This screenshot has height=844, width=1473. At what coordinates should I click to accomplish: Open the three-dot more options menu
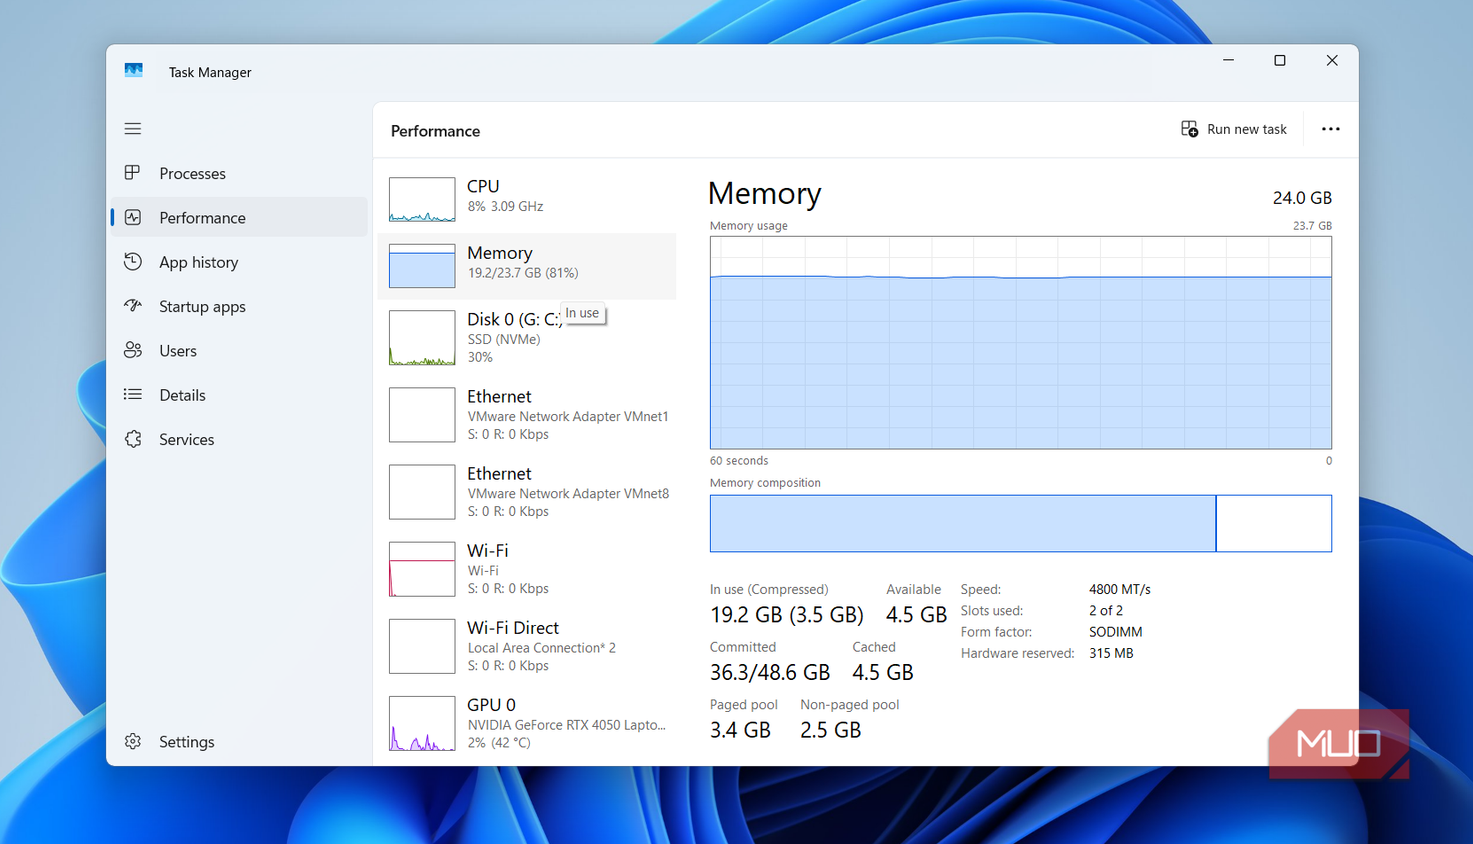click(1330, 129)
